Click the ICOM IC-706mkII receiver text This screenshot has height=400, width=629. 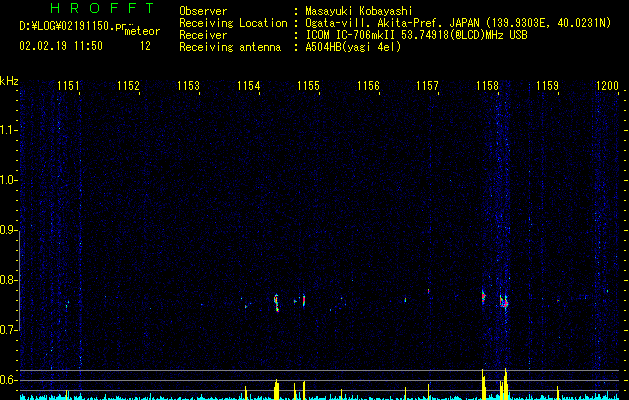349,35
